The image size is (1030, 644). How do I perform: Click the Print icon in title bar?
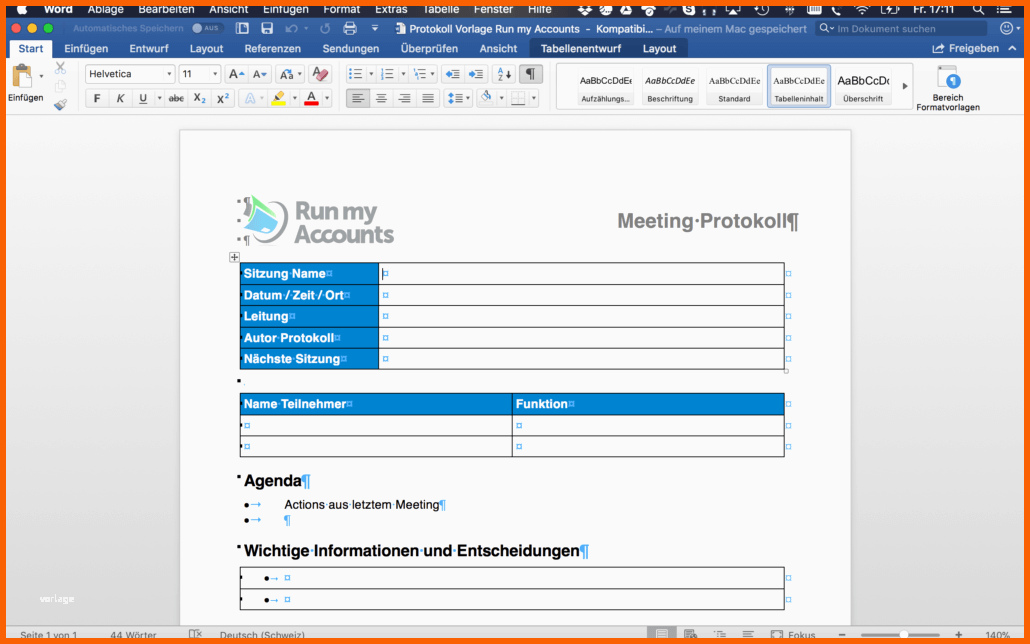tap(349, 28)
